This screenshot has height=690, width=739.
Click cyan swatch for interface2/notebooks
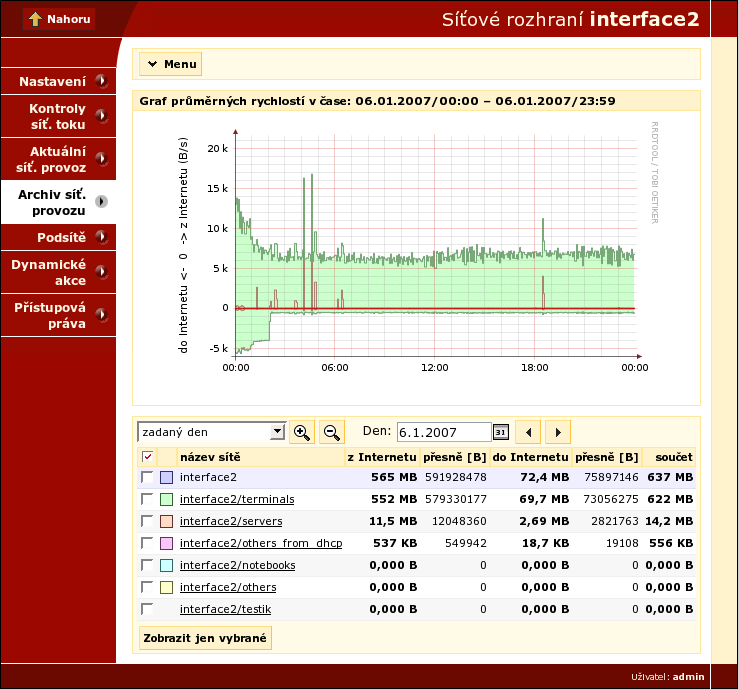(x=166, y=565)
